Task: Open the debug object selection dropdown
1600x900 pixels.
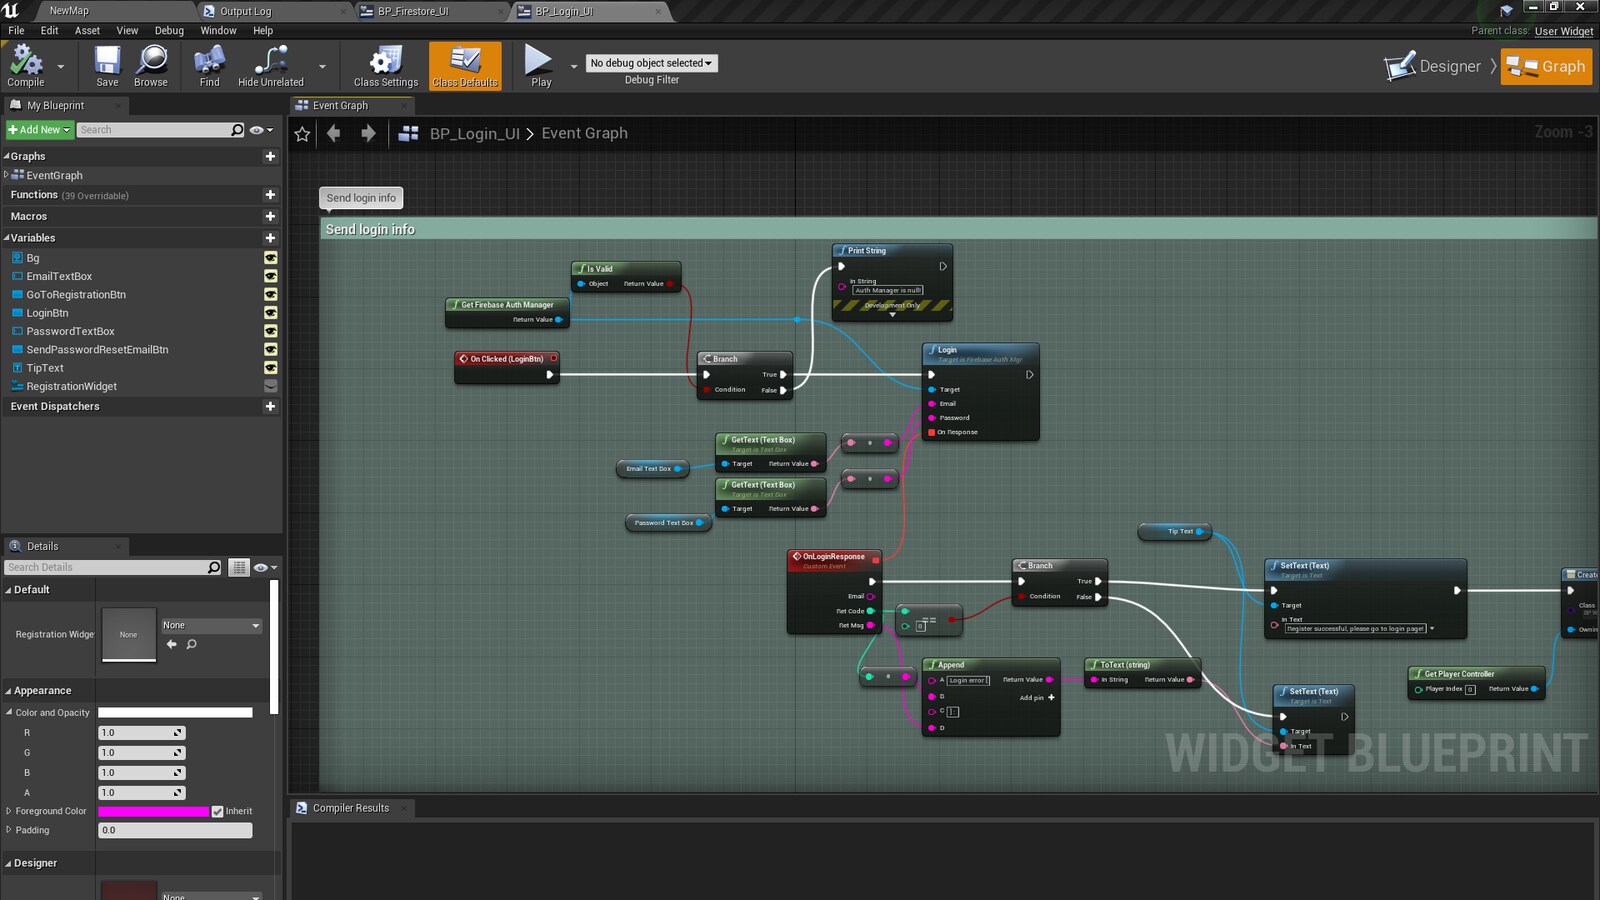Action: (651, 63)
